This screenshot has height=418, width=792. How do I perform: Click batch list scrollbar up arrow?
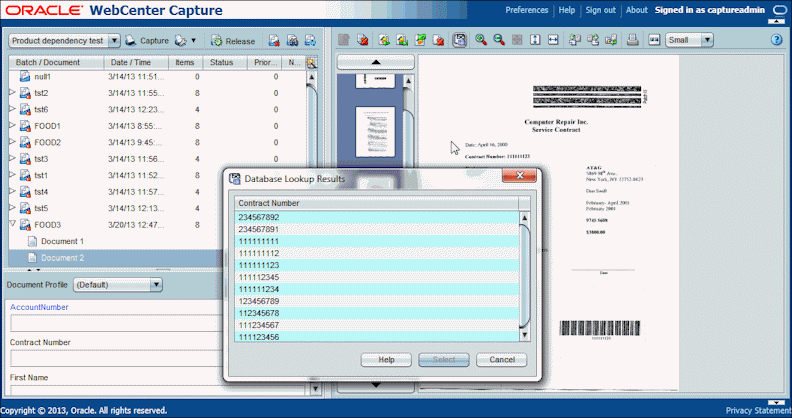(x=312, y=77)
